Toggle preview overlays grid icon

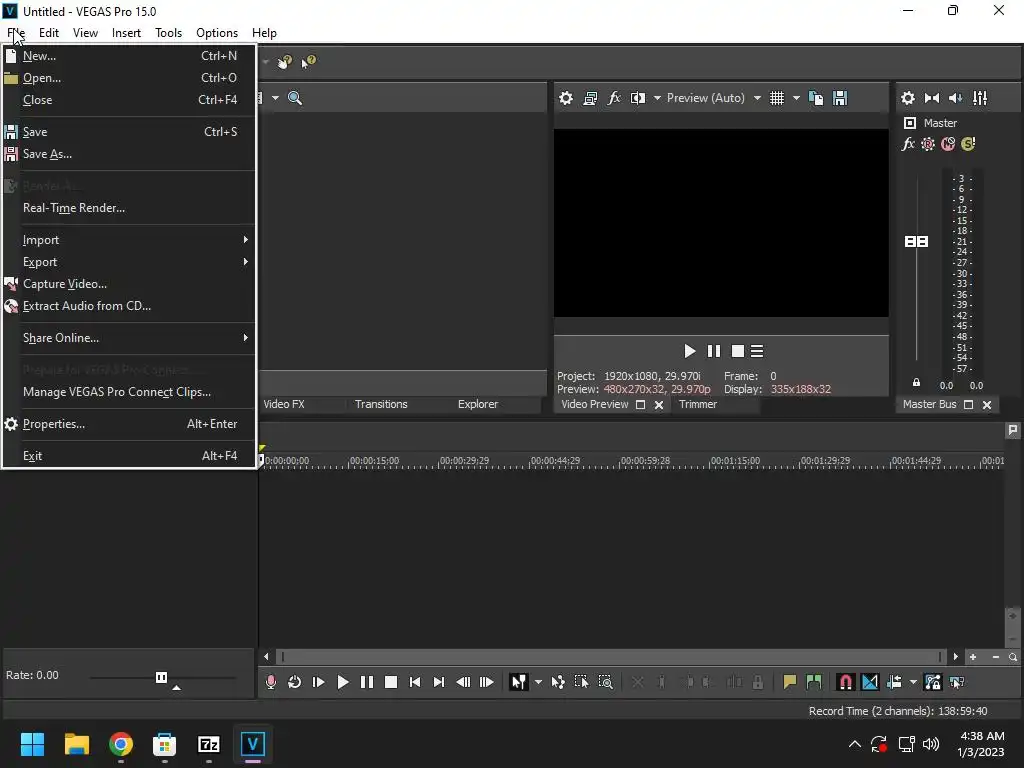click(x=776, y=98)
